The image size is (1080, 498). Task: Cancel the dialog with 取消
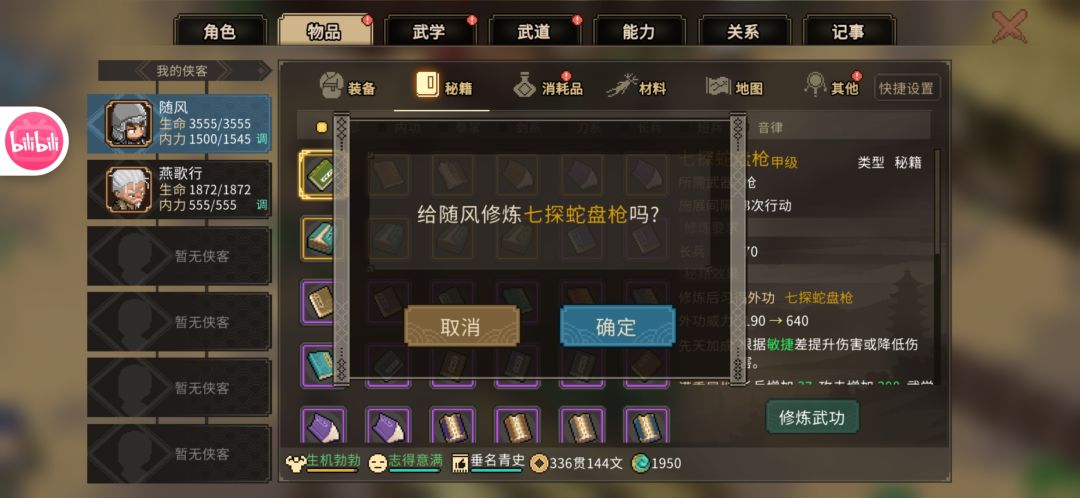[461, 326]
